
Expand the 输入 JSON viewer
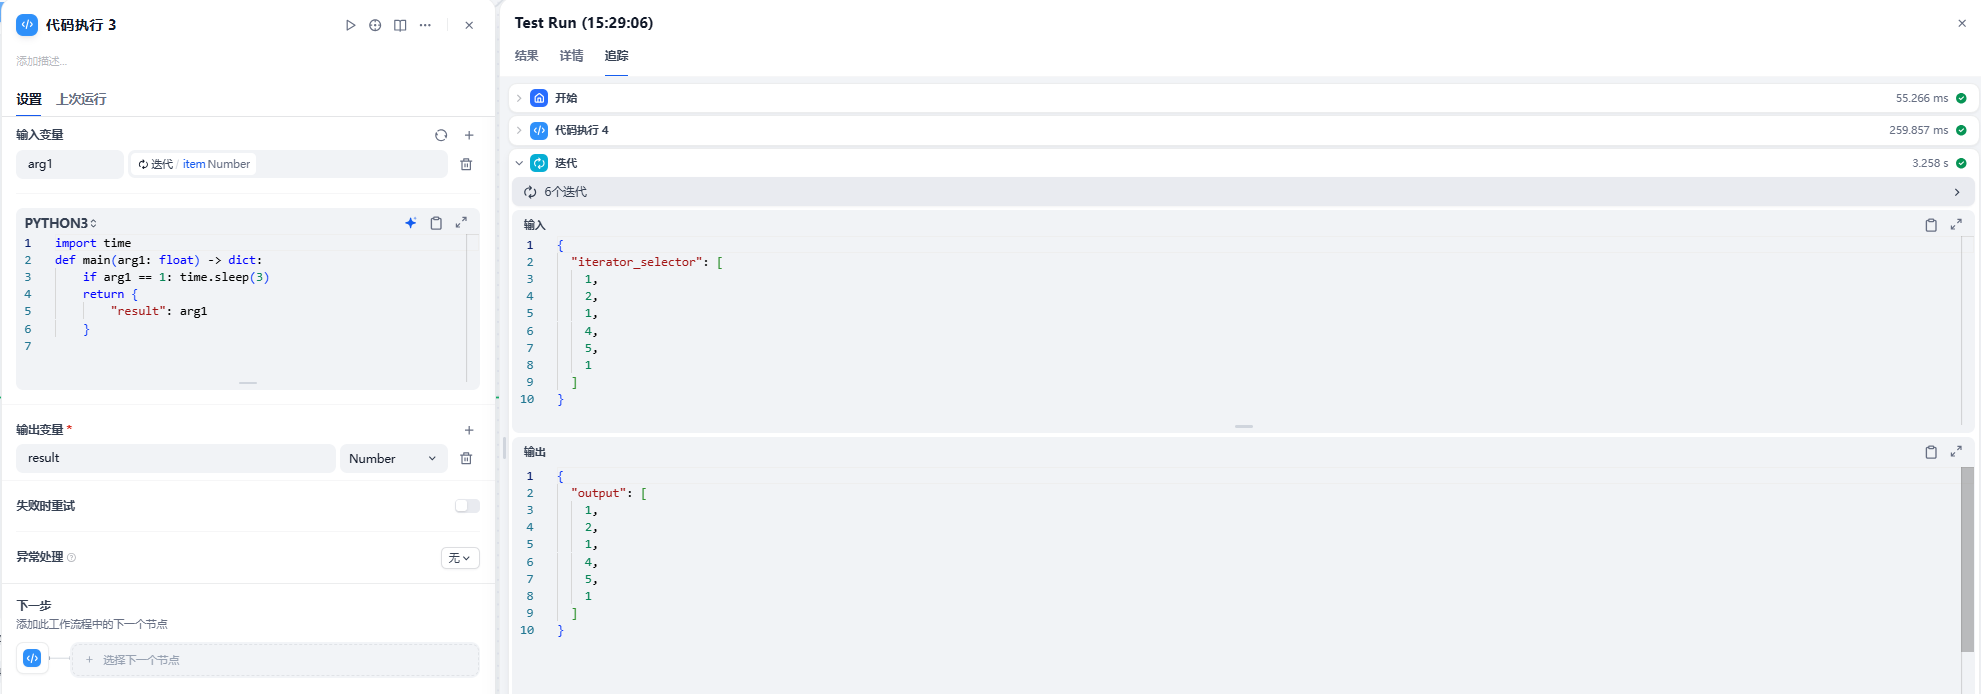[1956, 224]
